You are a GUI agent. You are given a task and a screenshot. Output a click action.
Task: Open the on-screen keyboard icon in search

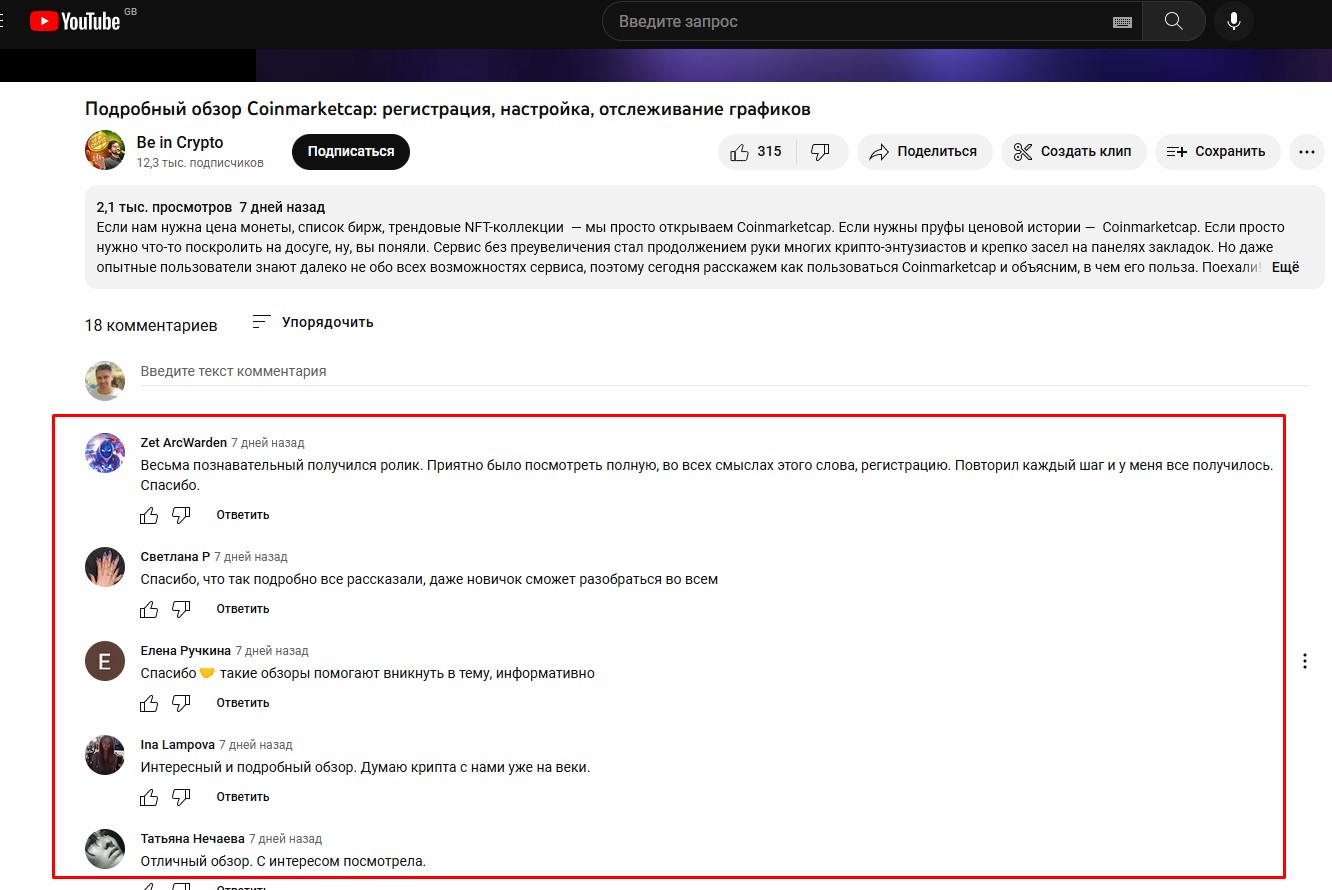pos(1122,22)
